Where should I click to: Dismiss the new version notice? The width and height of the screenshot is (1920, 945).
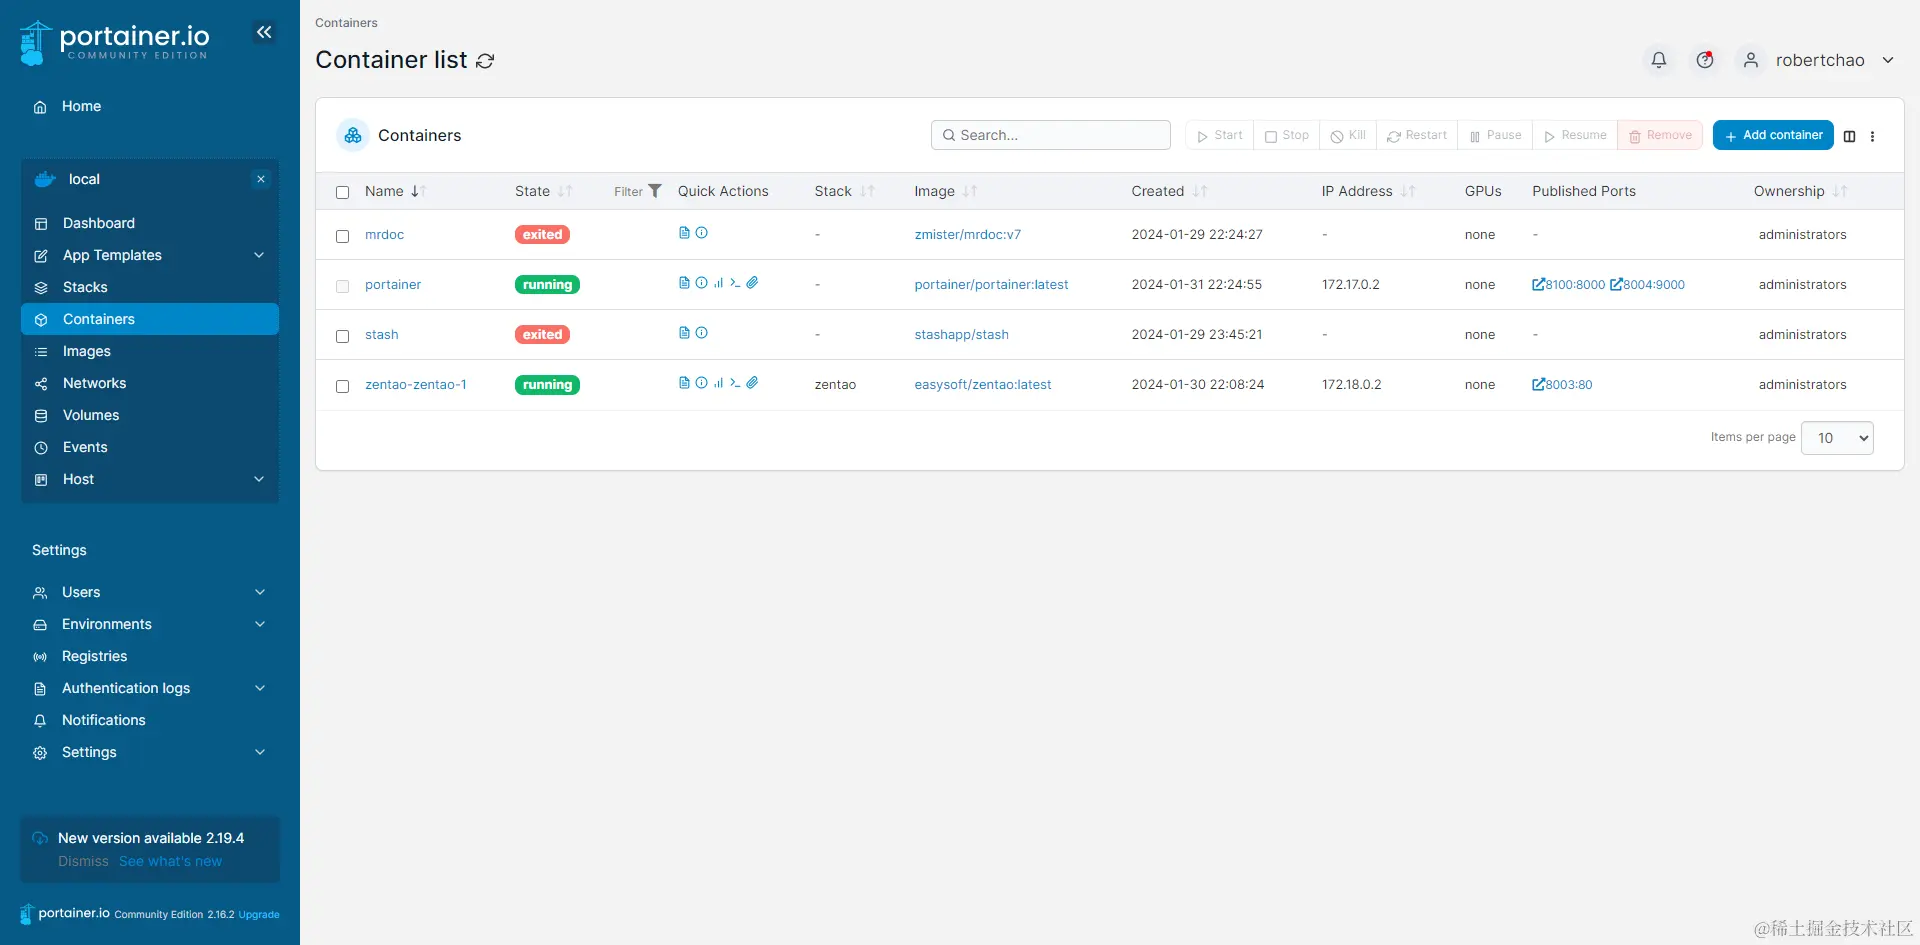pos(83,861)
